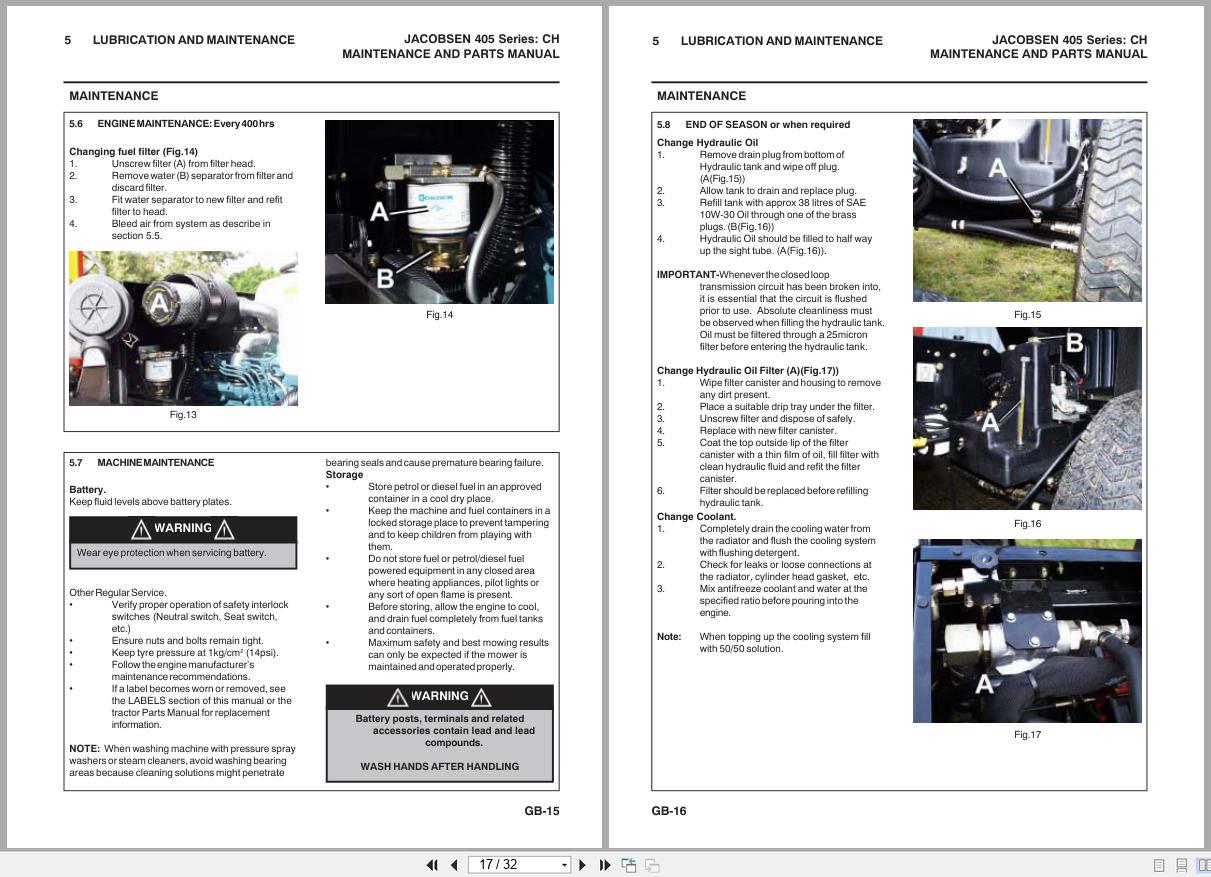The height and width of the screenshot is (877, 1211).
Task: Click the 'Fig.13' caption
Action: coord(183,415)
